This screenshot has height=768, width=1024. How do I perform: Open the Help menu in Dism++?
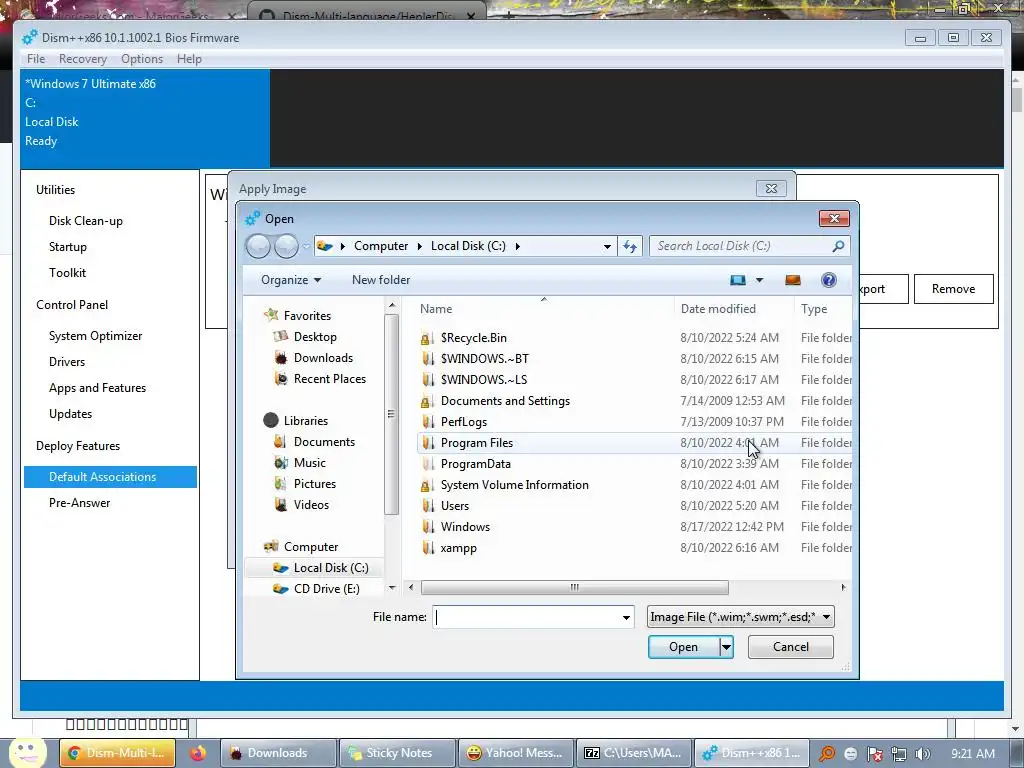pyautogui.click(x=189, y=59)
